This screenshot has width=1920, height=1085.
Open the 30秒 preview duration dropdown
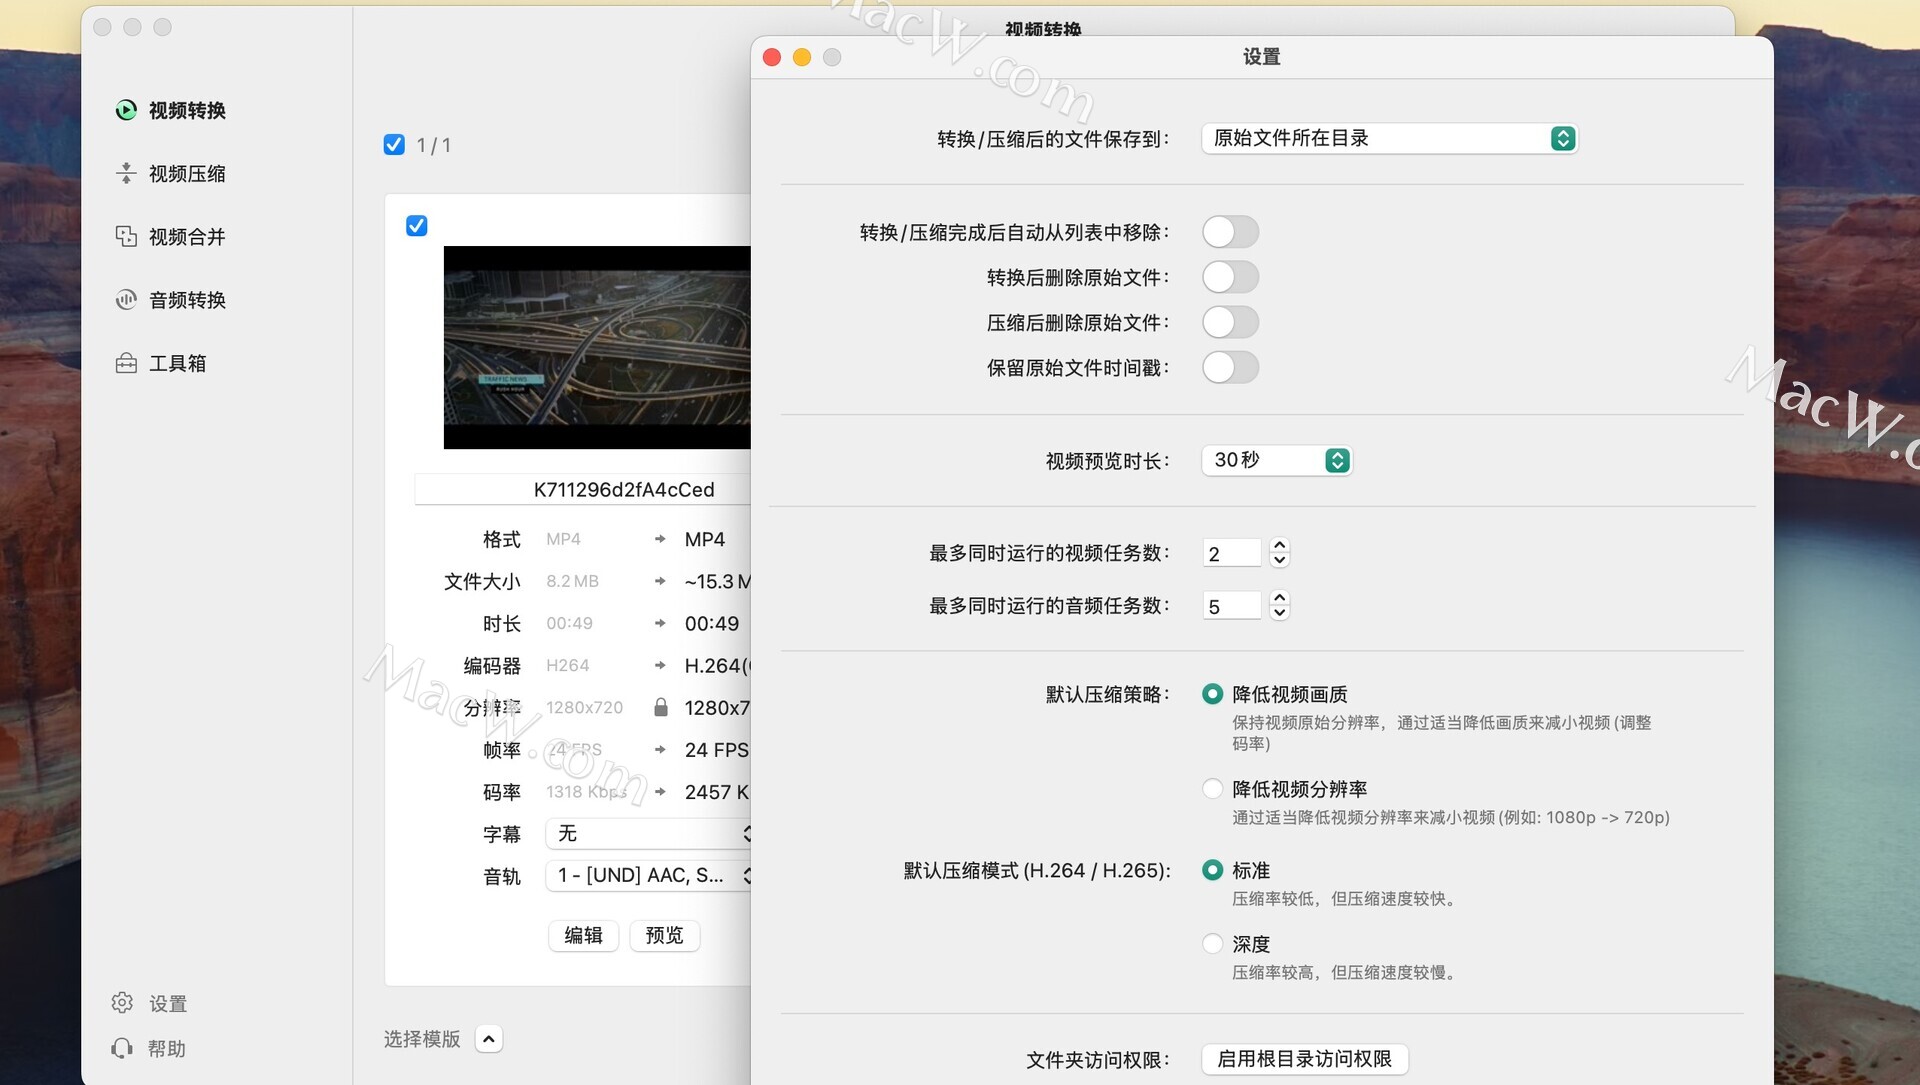click(x=1276, y=460)
